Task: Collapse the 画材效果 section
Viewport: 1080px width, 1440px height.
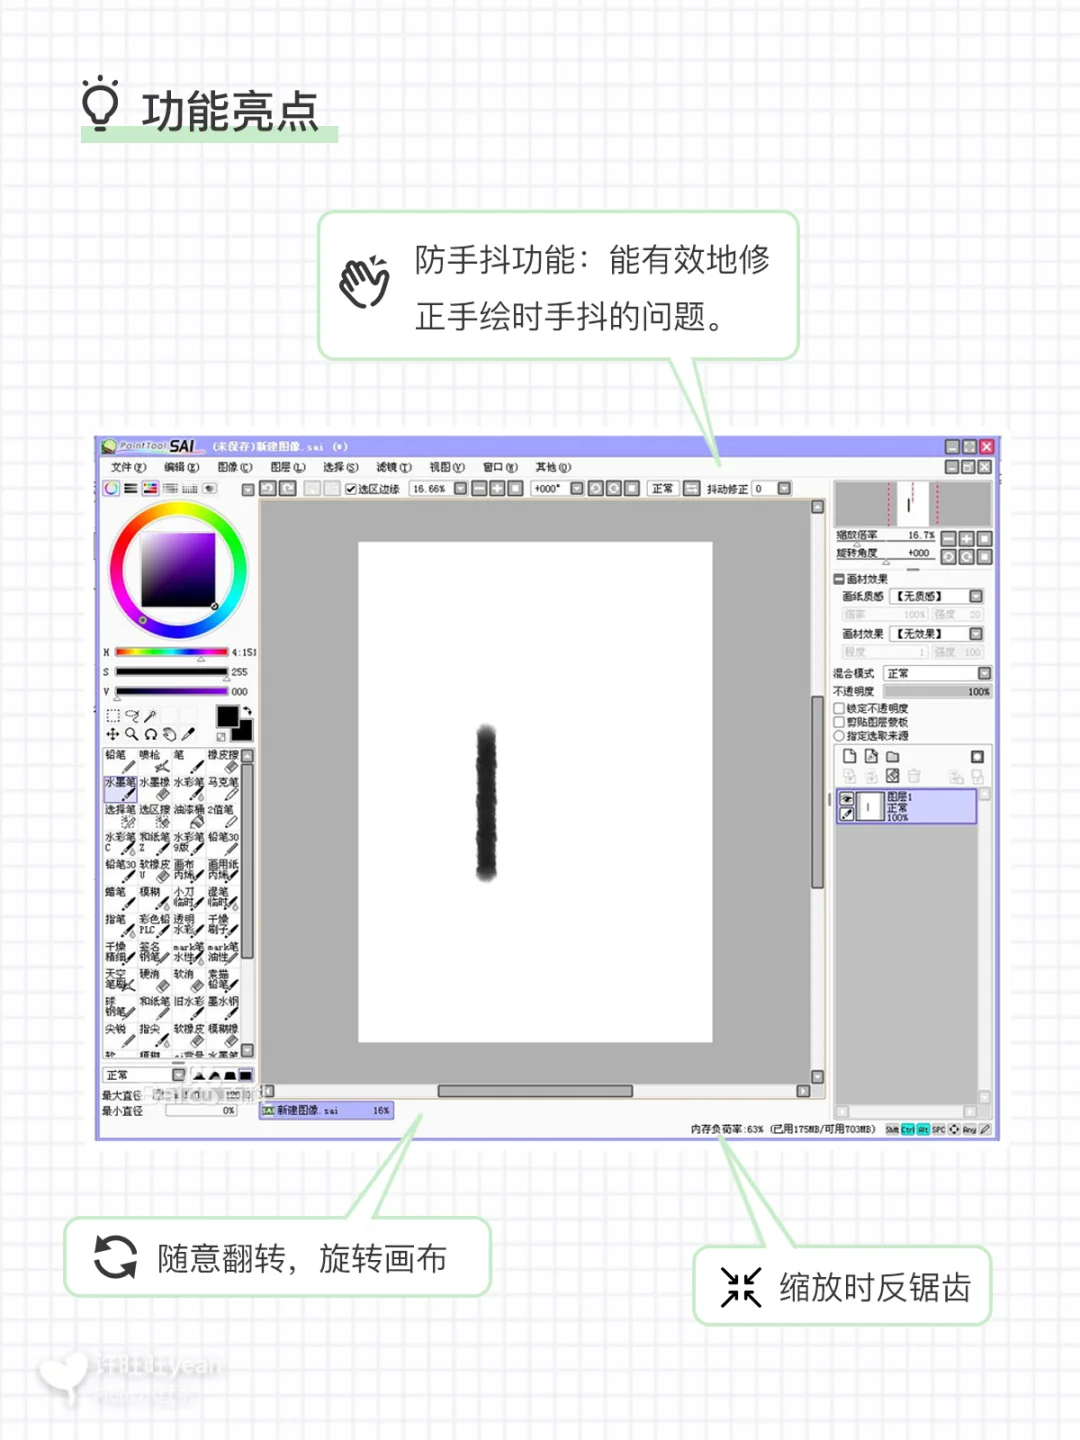Action: pos(839,579)
